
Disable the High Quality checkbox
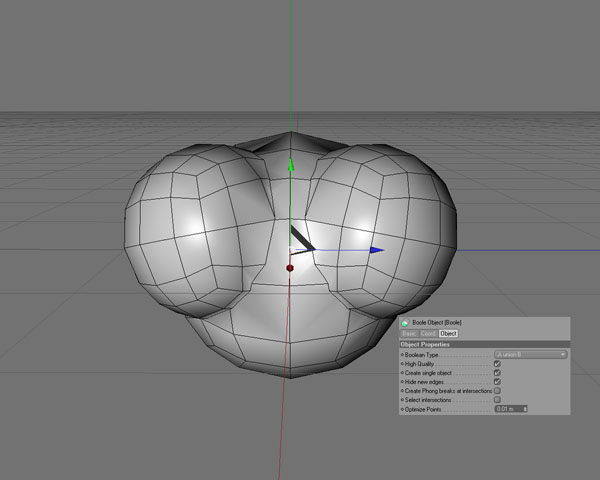coord(497,364)
